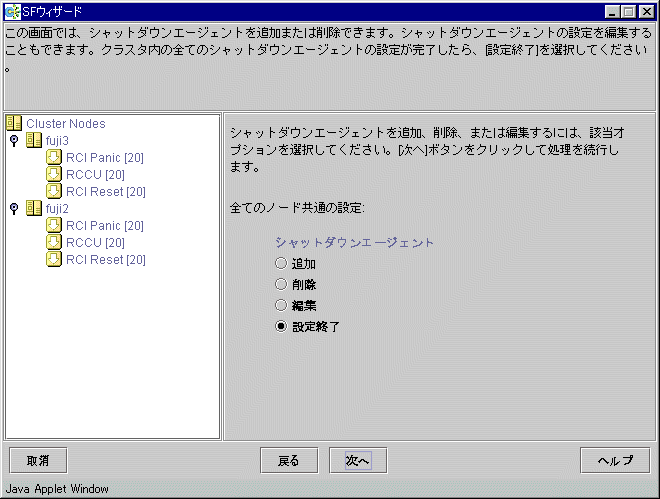The width and height of the screenshot is (660, 499).
Task: Minimize the SF wizard window
Action: point(612,12)
